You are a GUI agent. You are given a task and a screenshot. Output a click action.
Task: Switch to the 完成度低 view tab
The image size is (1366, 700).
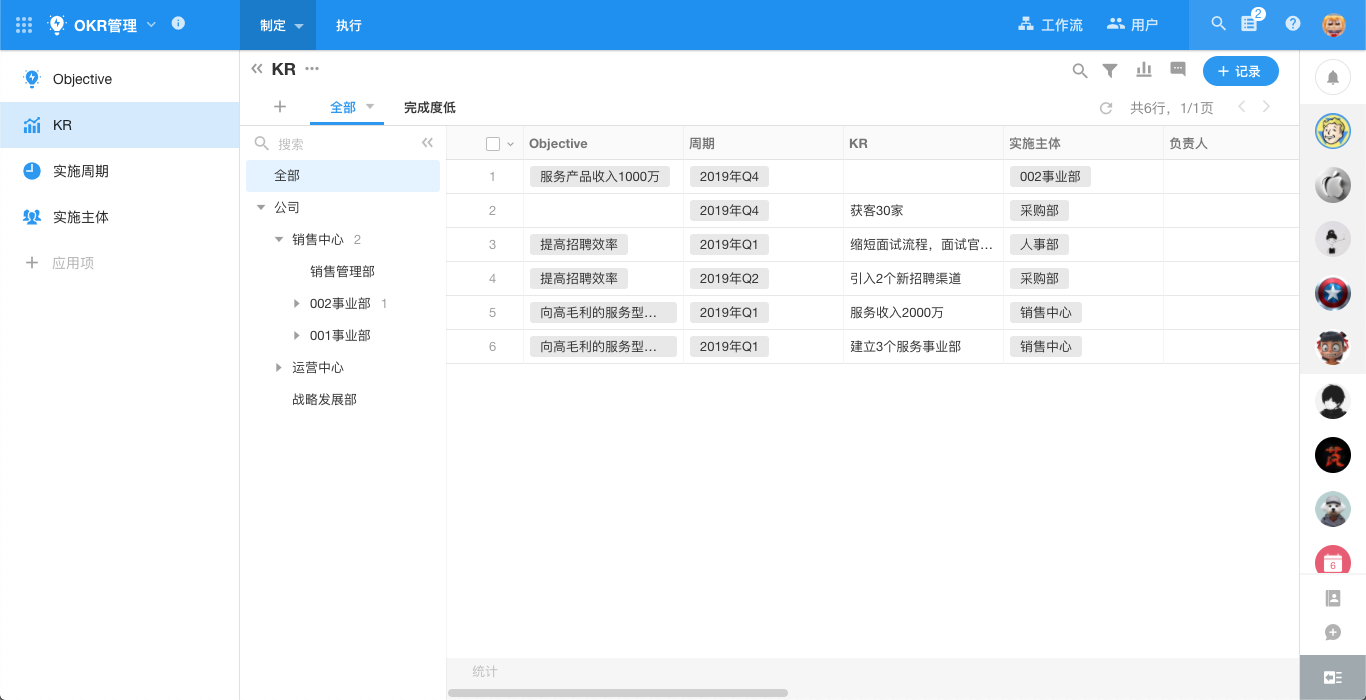(x=429, y=108)
